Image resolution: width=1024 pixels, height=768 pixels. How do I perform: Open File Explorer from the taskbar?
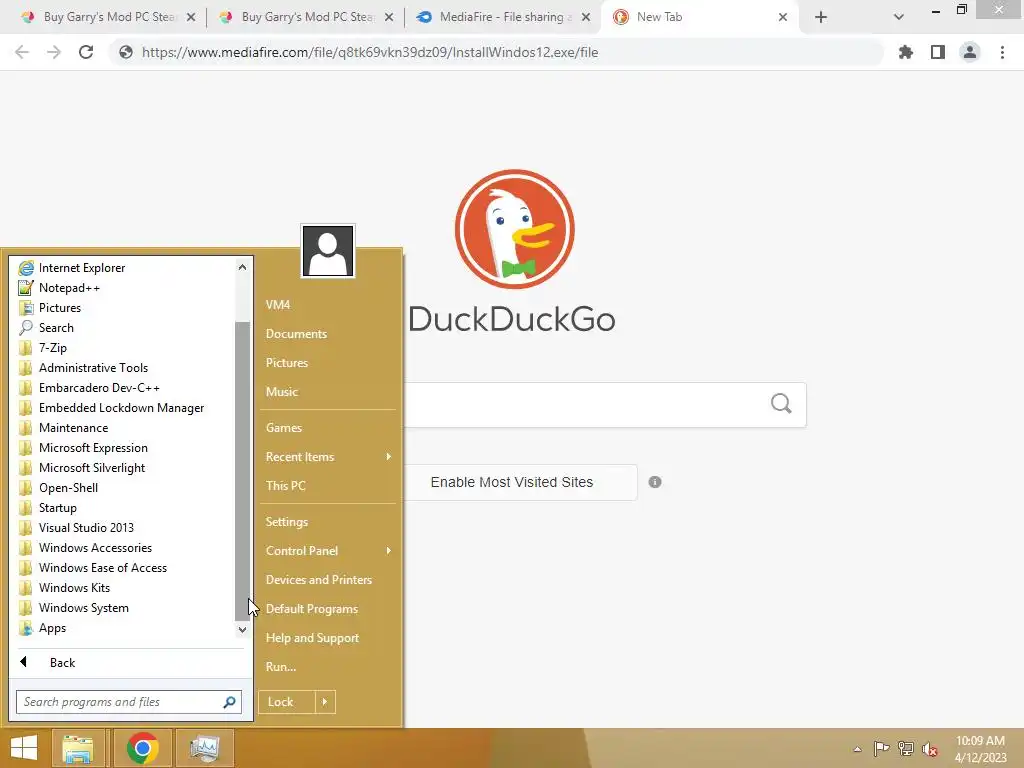coord(78,748)
